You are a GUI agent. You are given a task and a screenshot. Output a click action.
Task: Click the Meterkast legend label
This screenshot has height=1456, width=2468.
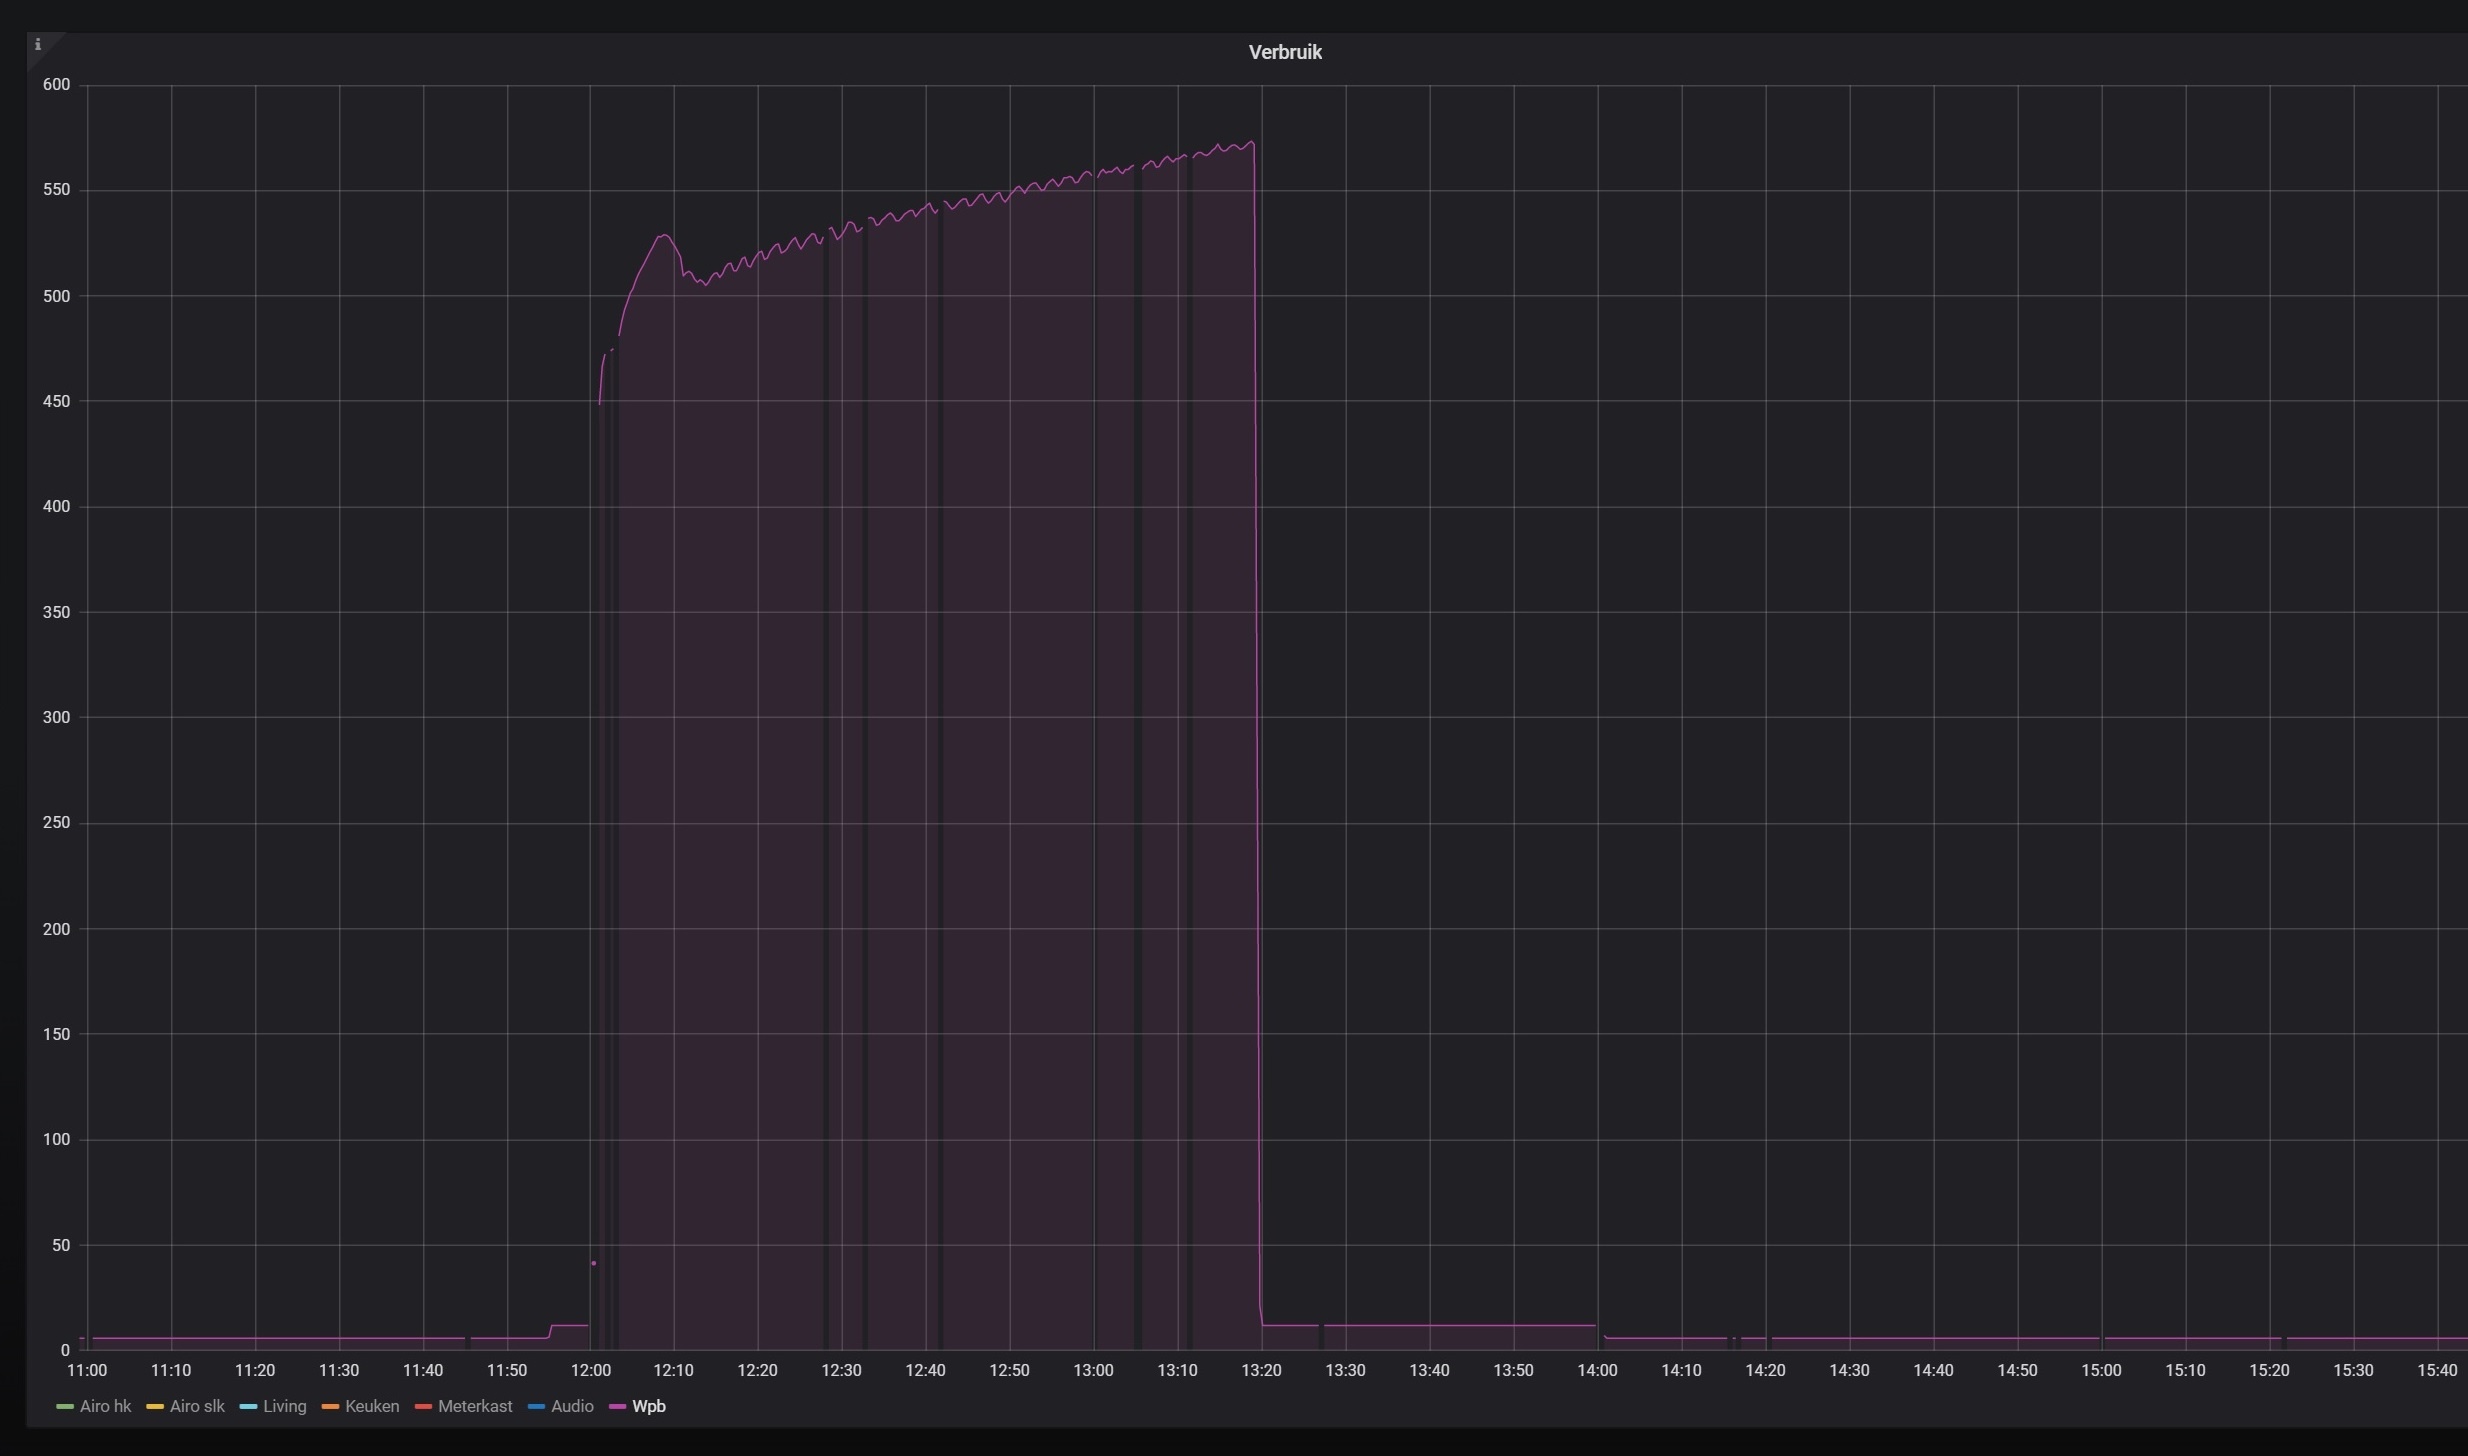475,1406
